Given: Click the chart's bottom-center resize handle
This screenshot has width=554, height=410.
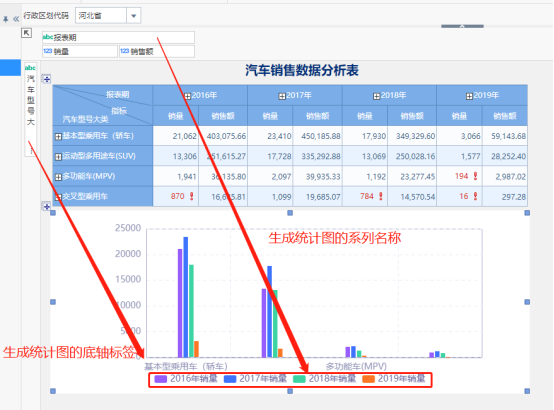Looking at the screenshot, I should 290,391.
